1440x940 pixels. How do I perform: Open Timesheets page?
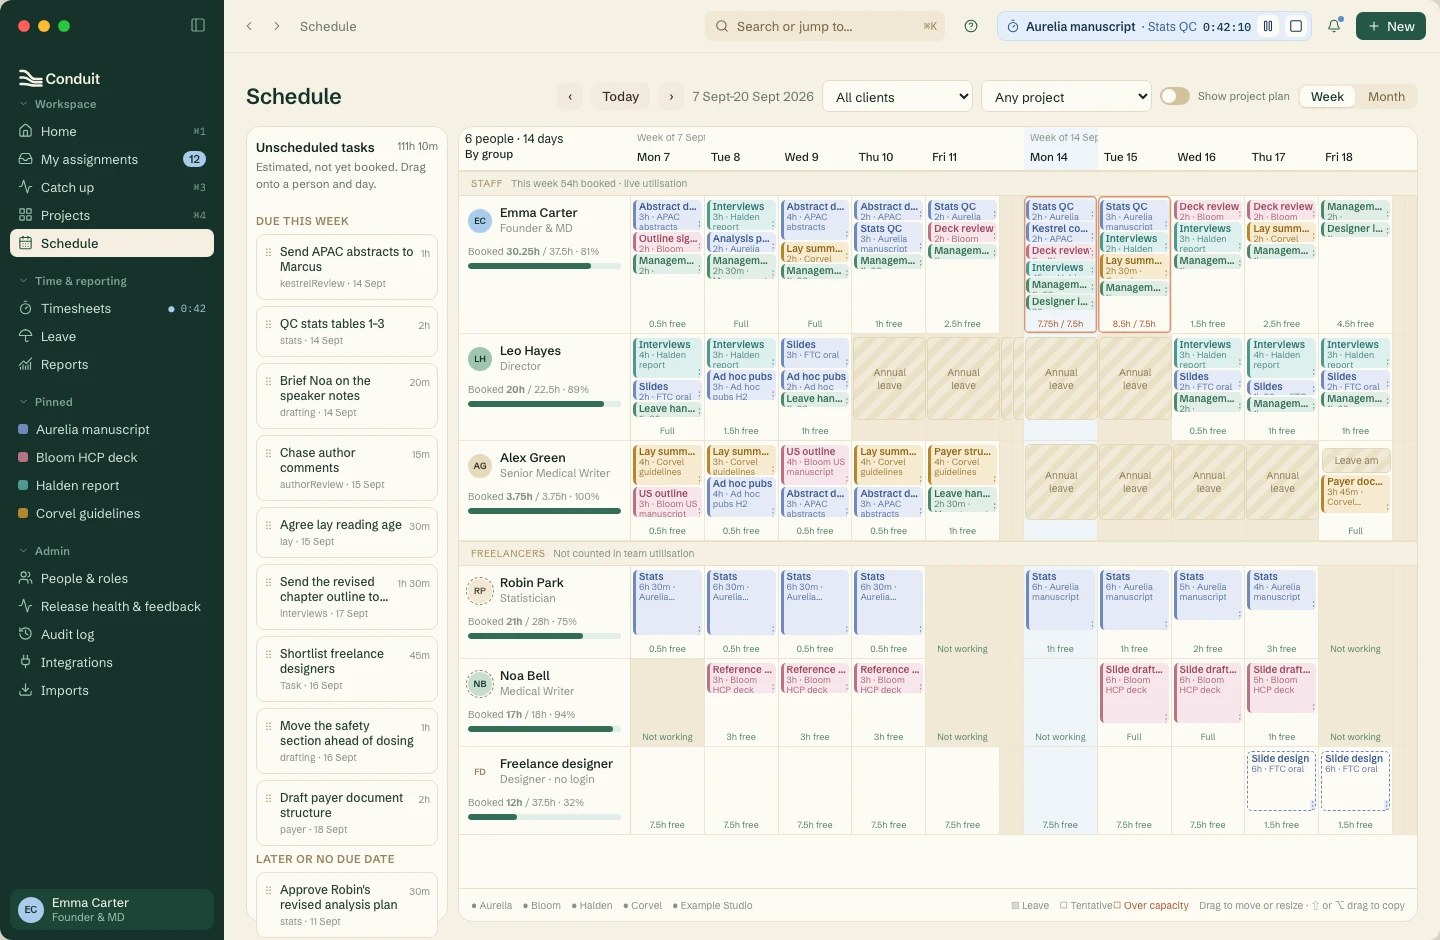tap(112, 308)
